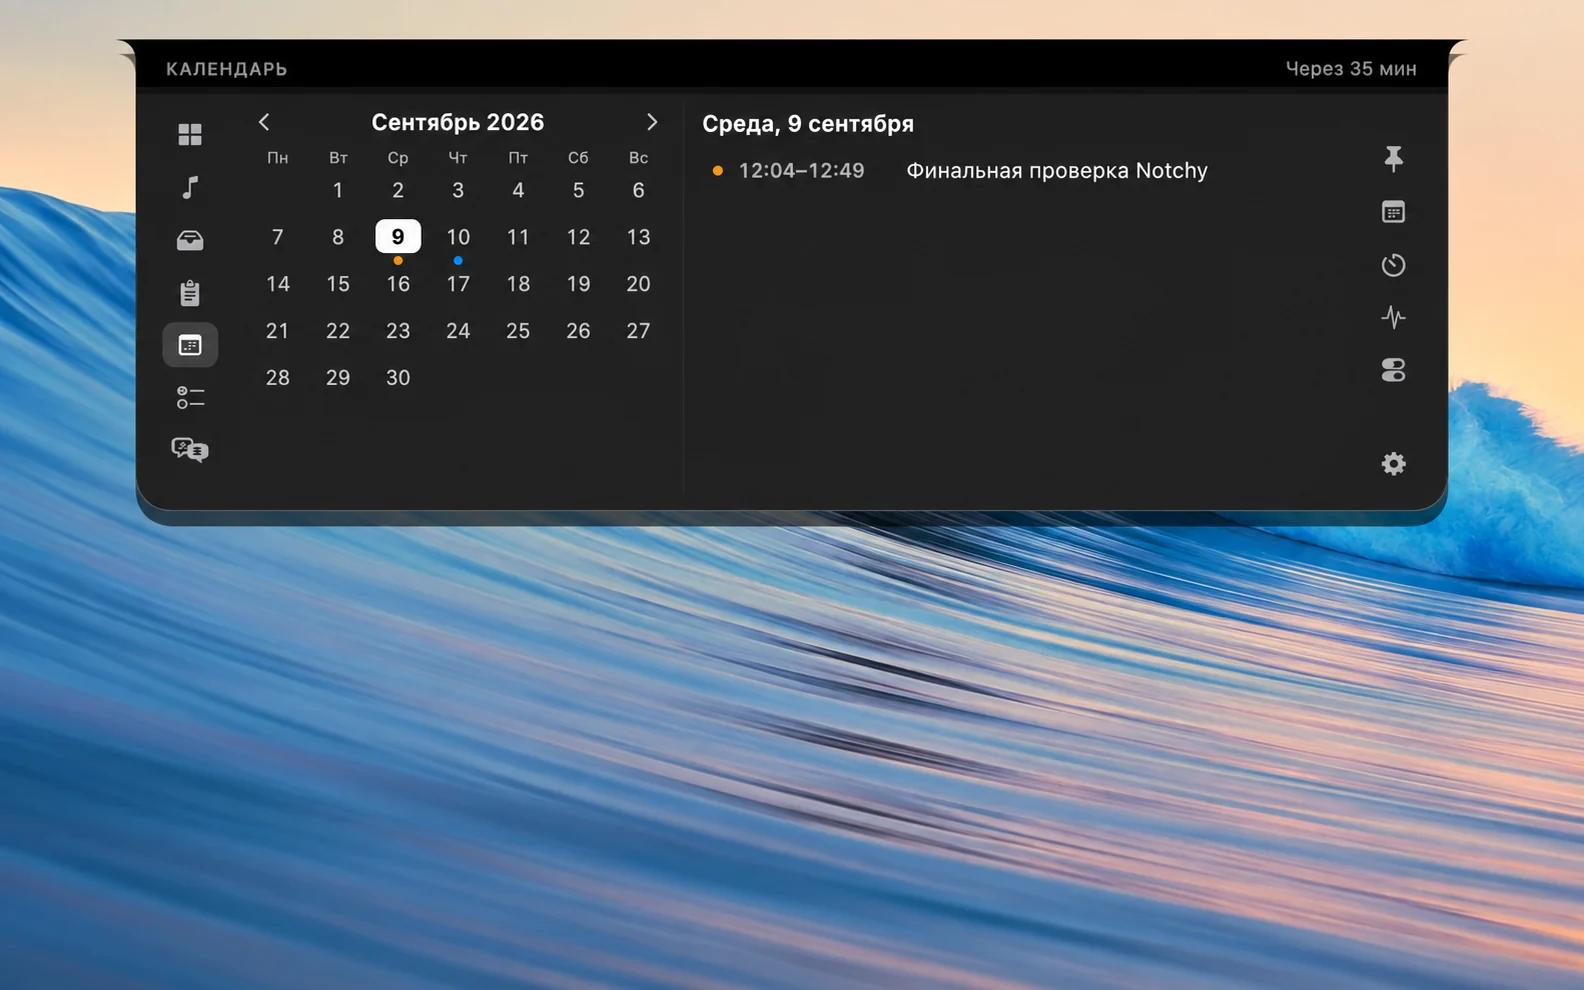Select date 24 in the calendar
The height and width of the screenshot is (990, 1584).
coord(458,331)
